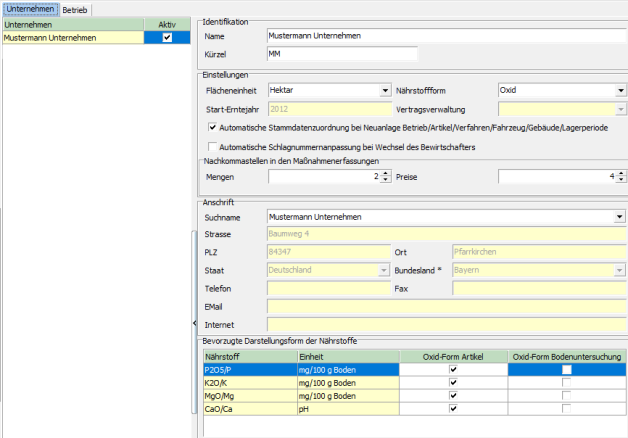Toggle Oxid-Form Artikel for K2O/K

tap(453, 382)
